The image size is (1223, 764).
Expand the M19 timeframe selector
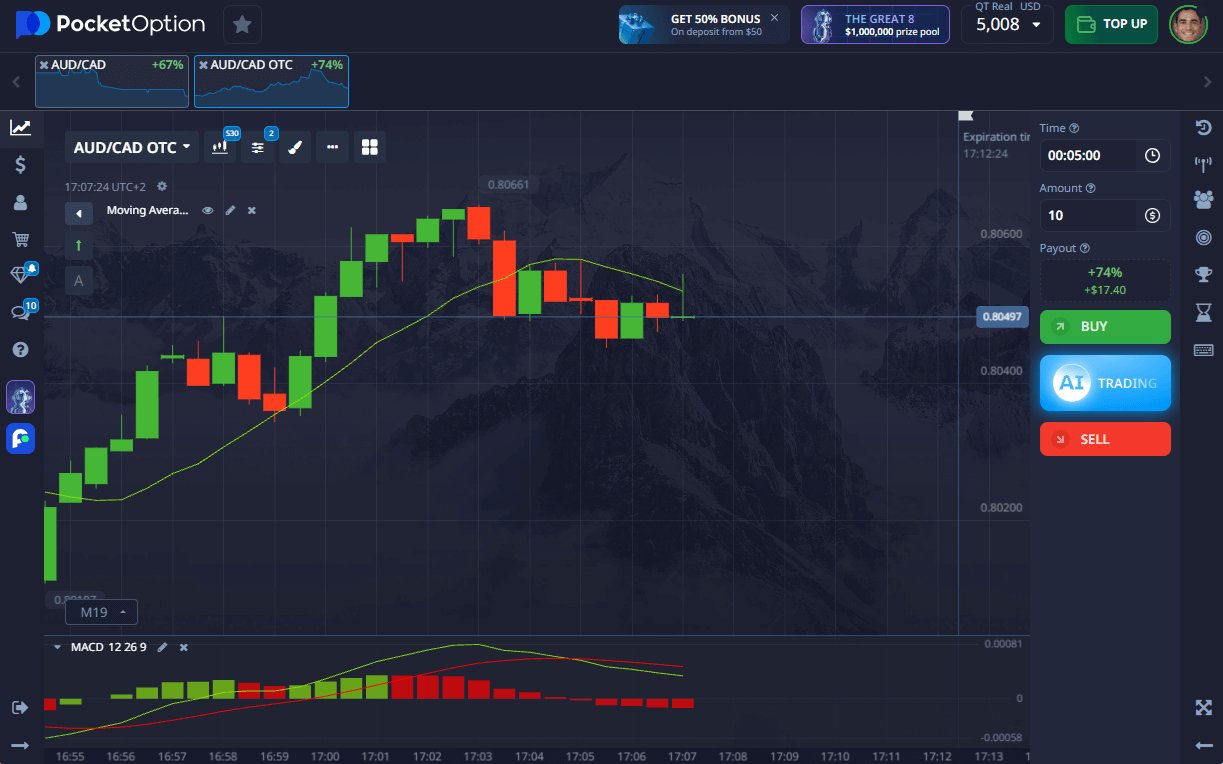tap(102, 612)
